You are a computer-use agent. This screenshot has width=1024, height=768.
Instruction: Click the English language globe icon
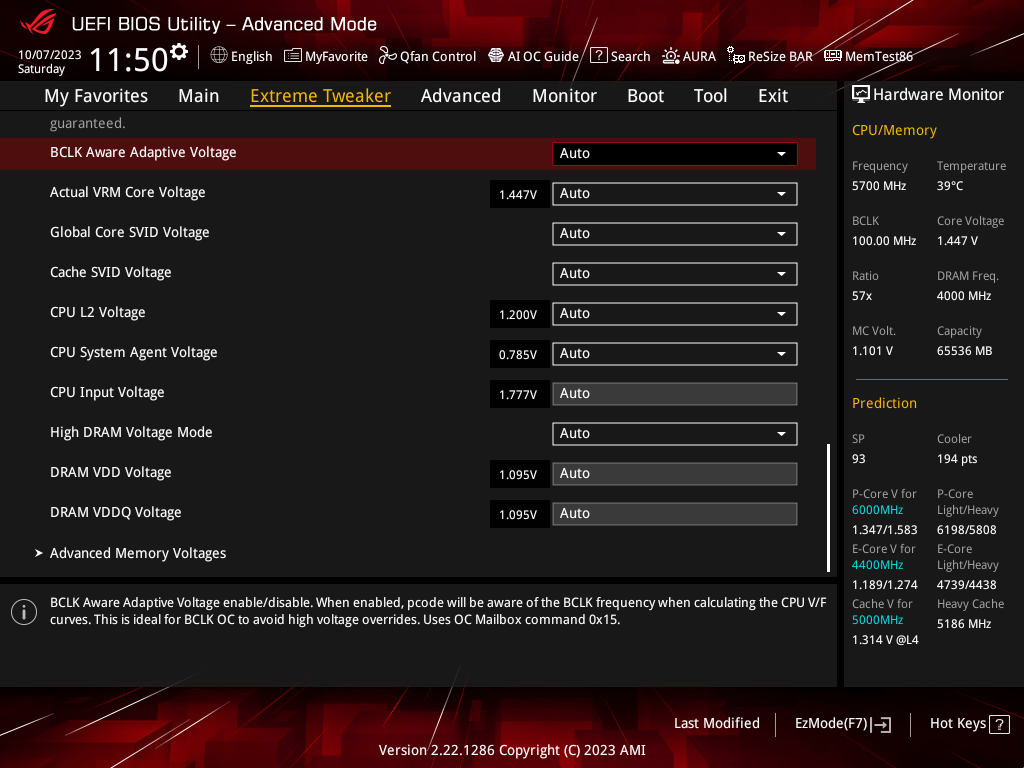click(219, 56)
